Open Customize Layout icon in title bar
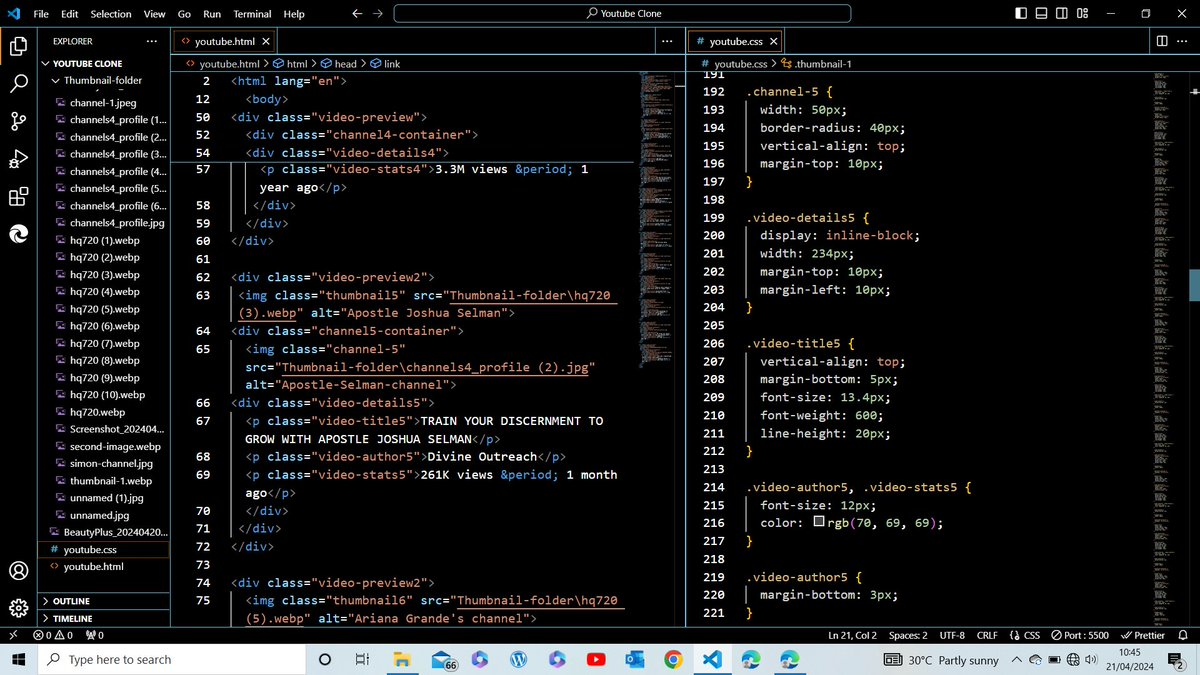Screen dimensions: 1200x675 [1083, 14]
